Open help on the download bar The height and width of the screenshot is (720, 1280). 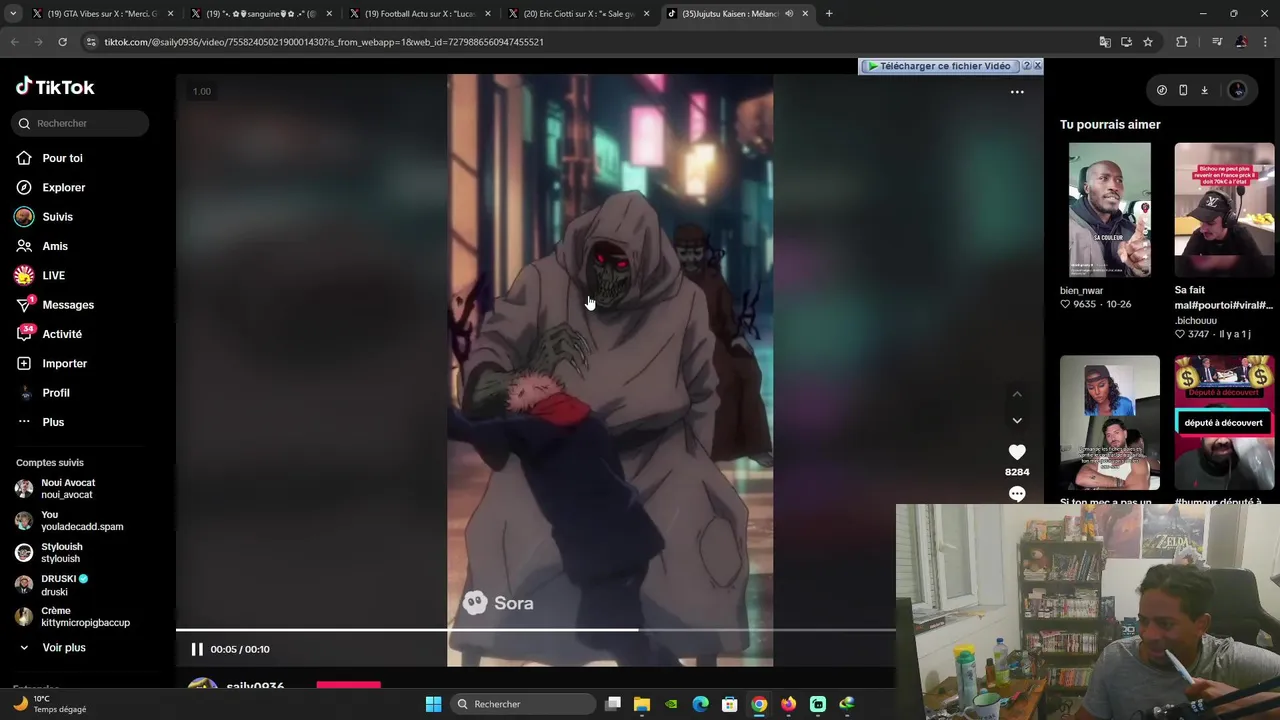pyautogui.click(x=1026, y=66)
